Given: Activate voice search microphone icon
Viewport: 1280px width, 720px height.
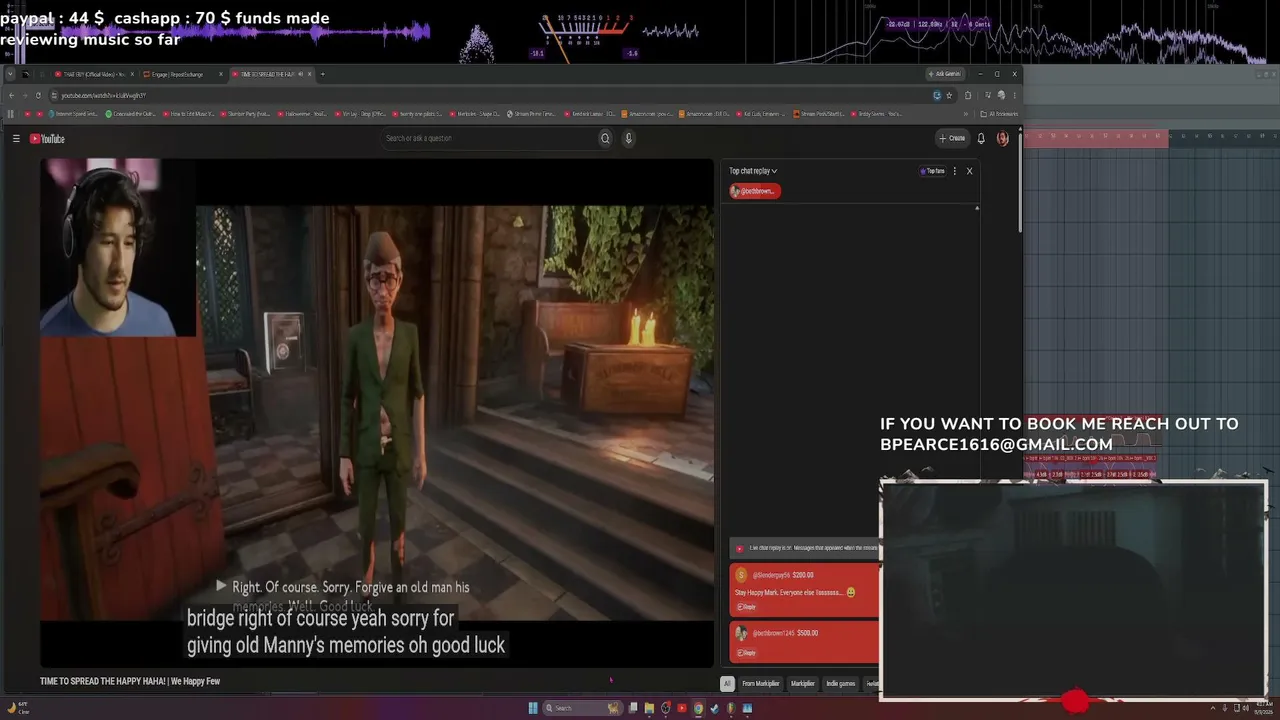Looking at the screenshot, I should [628, 138].
